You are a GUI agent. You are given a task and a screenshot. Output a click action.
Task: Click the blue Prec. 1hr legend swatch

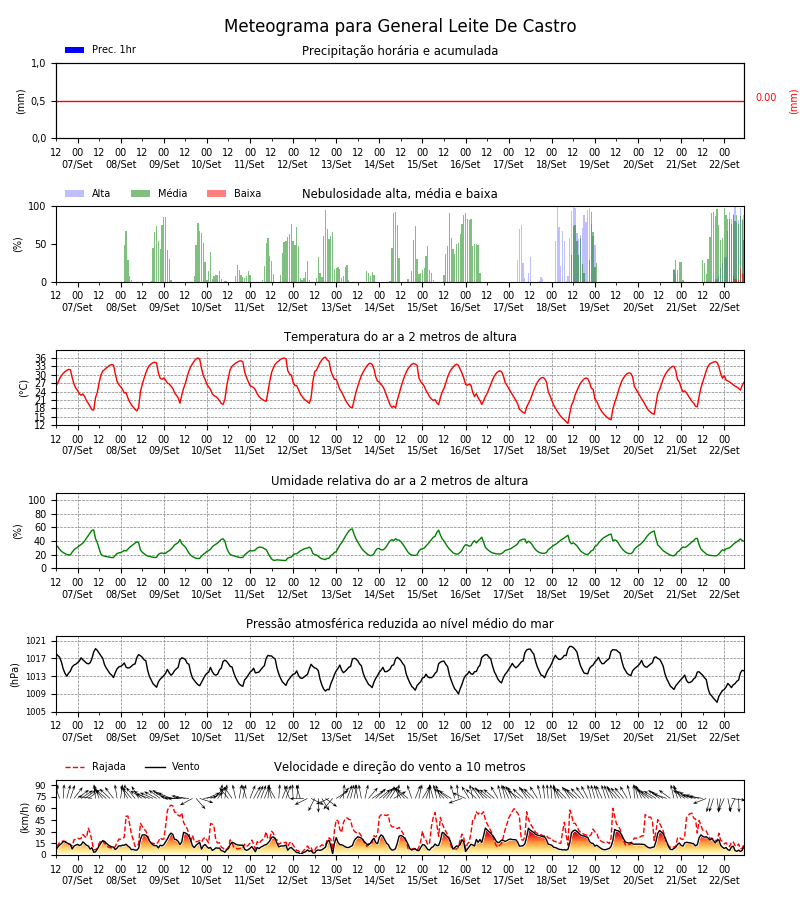pos(75,50)
